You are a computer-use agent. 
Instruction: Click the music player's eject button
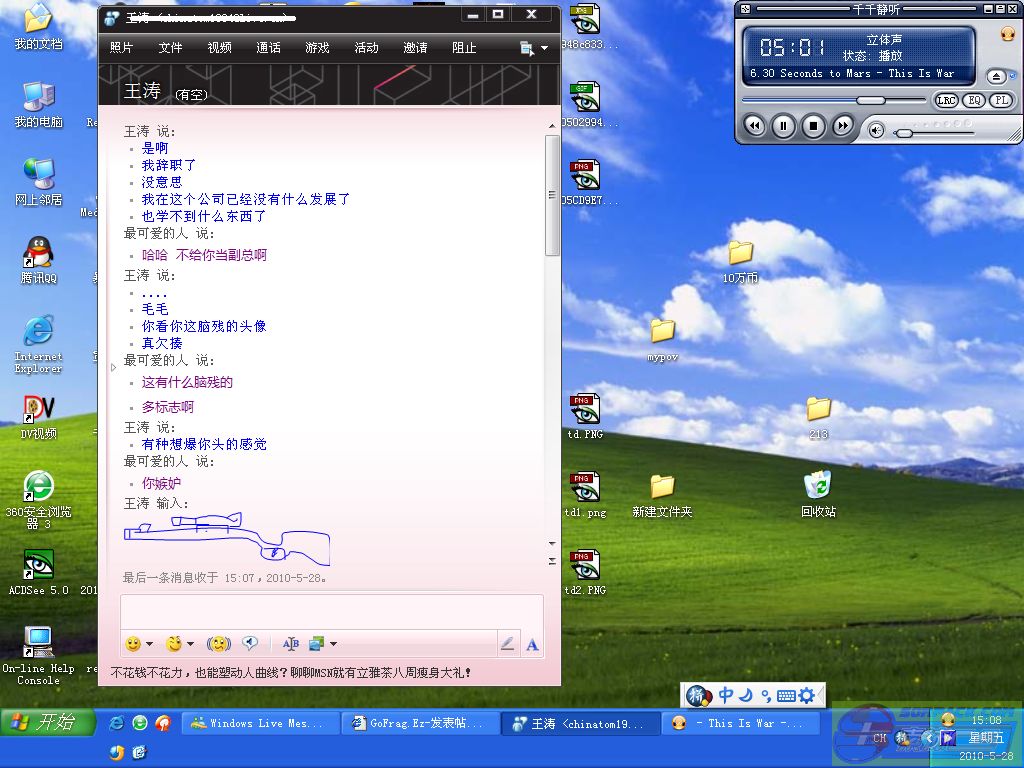pyautogui.click(x=996, y=77)
